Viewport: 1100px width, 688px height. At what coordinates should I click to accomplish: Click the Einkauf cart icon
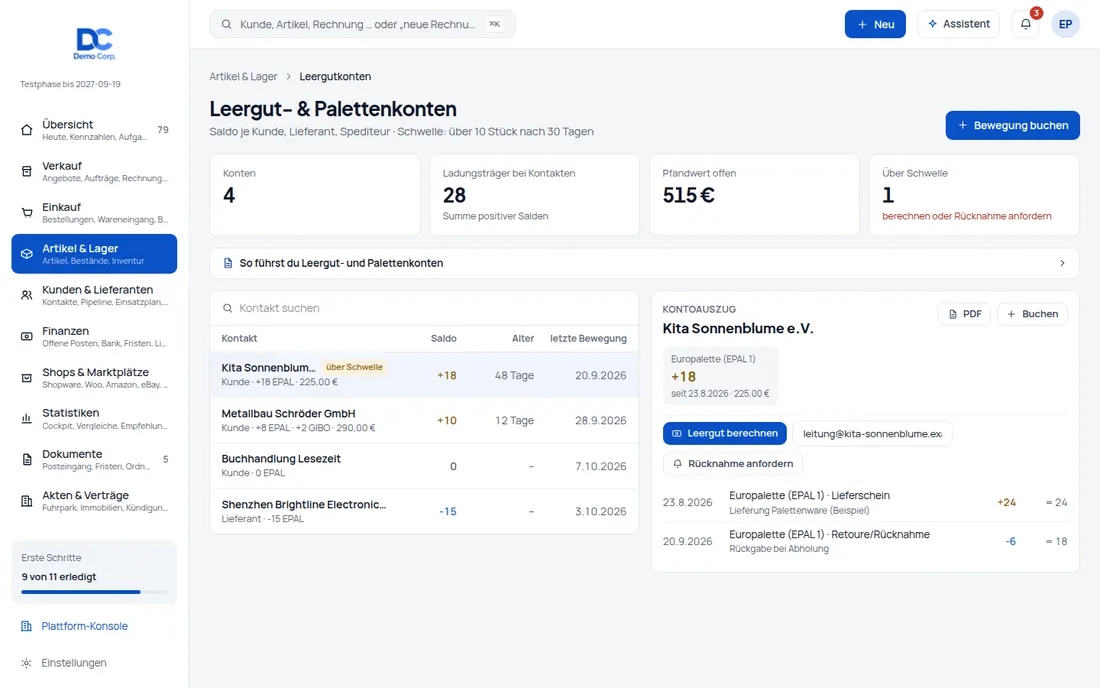(x=27, y=213)
